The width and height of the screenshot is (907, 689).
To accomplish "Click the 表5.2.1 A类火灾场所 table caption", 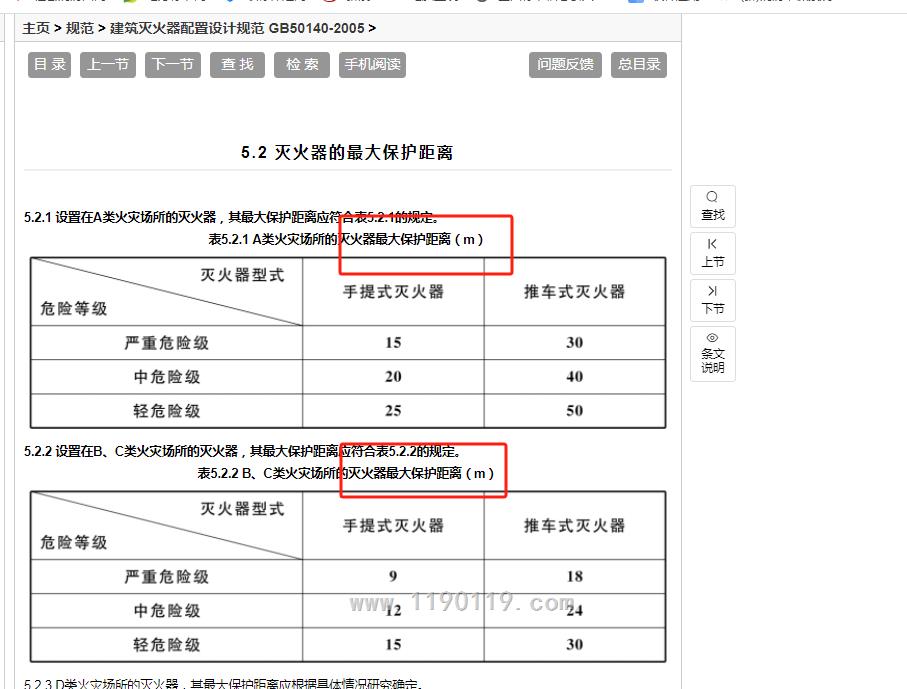I will 345,239.
